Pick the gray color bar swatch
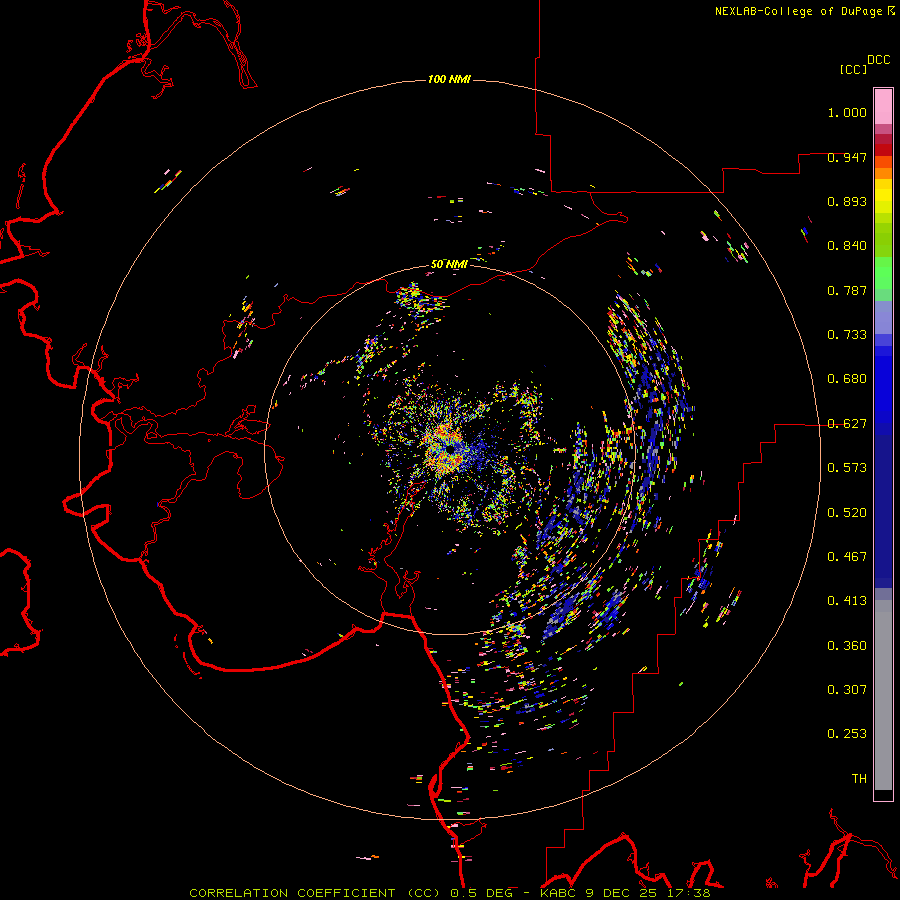Screen dimensions: 900x900 [883, 695]
